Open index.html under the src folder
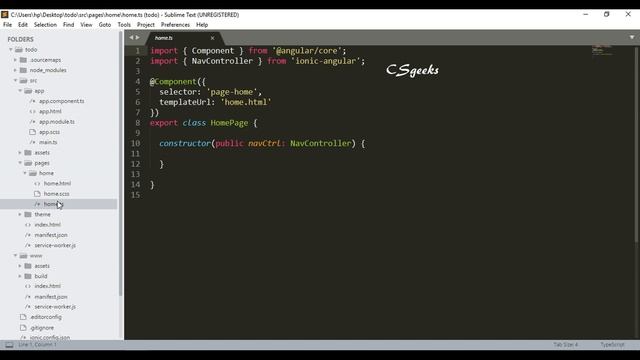640x360 pixels. click(x=47, y=224)
